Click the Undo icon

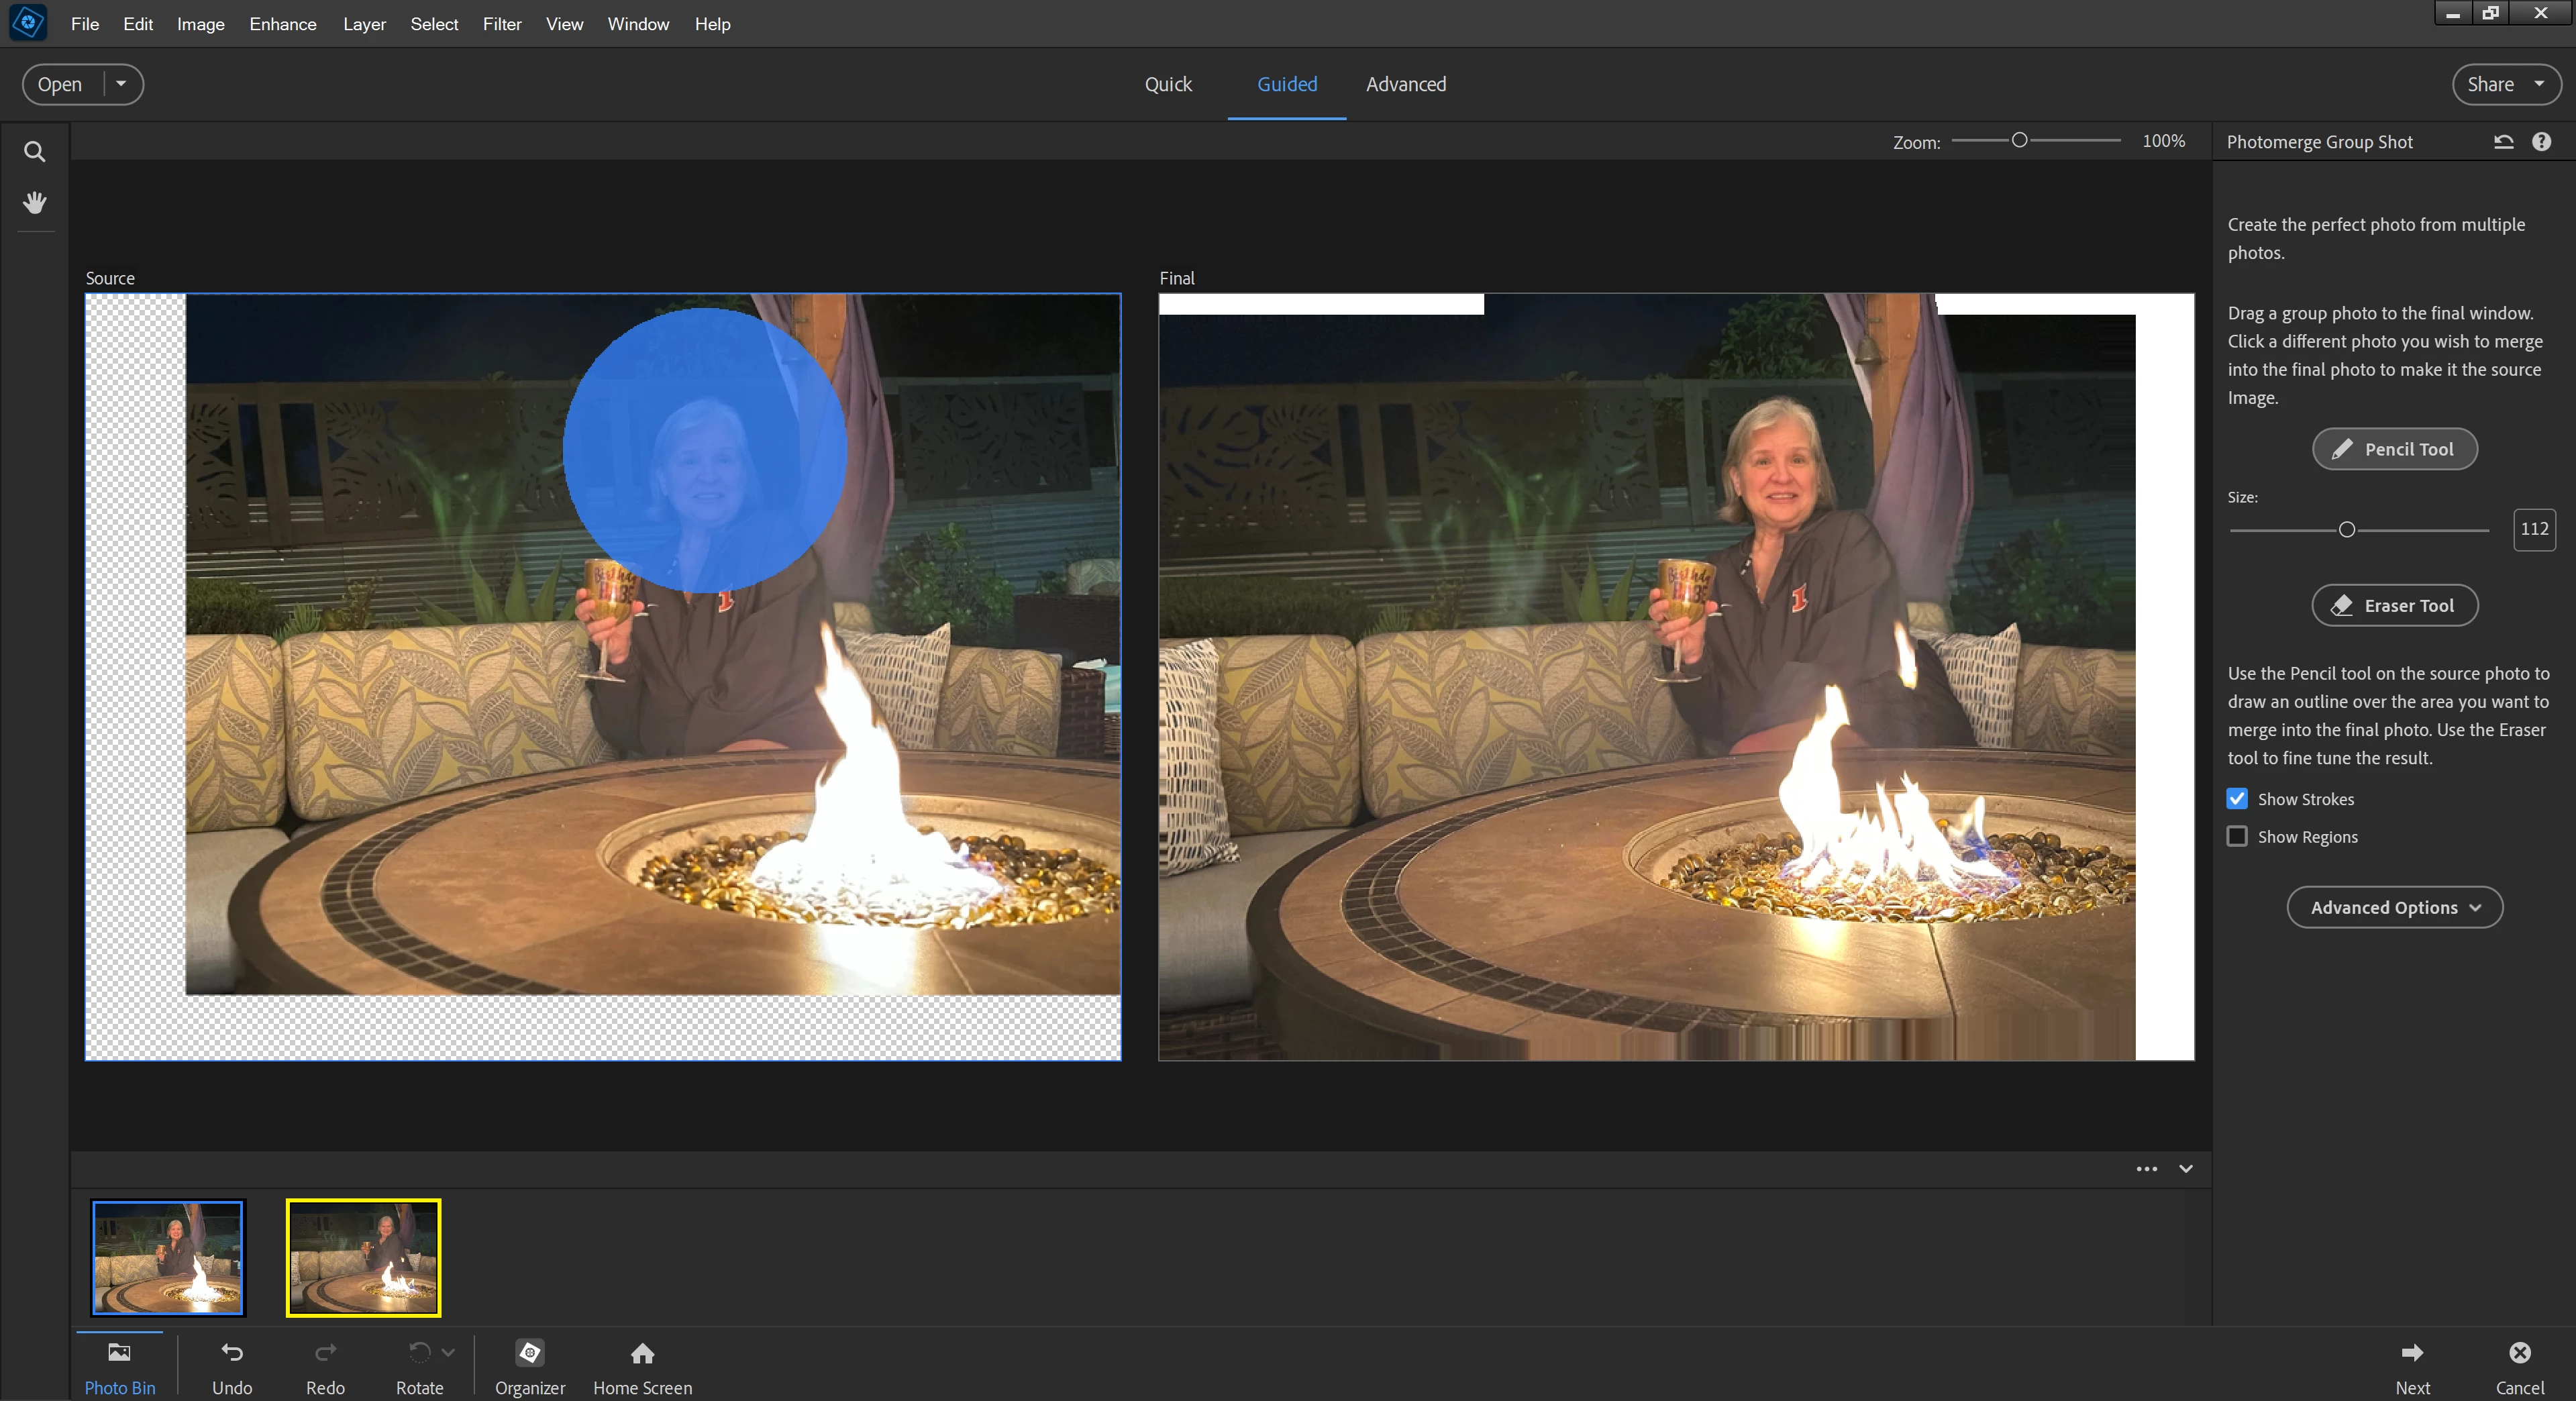pyautogui.click(x=232, y=1353)
